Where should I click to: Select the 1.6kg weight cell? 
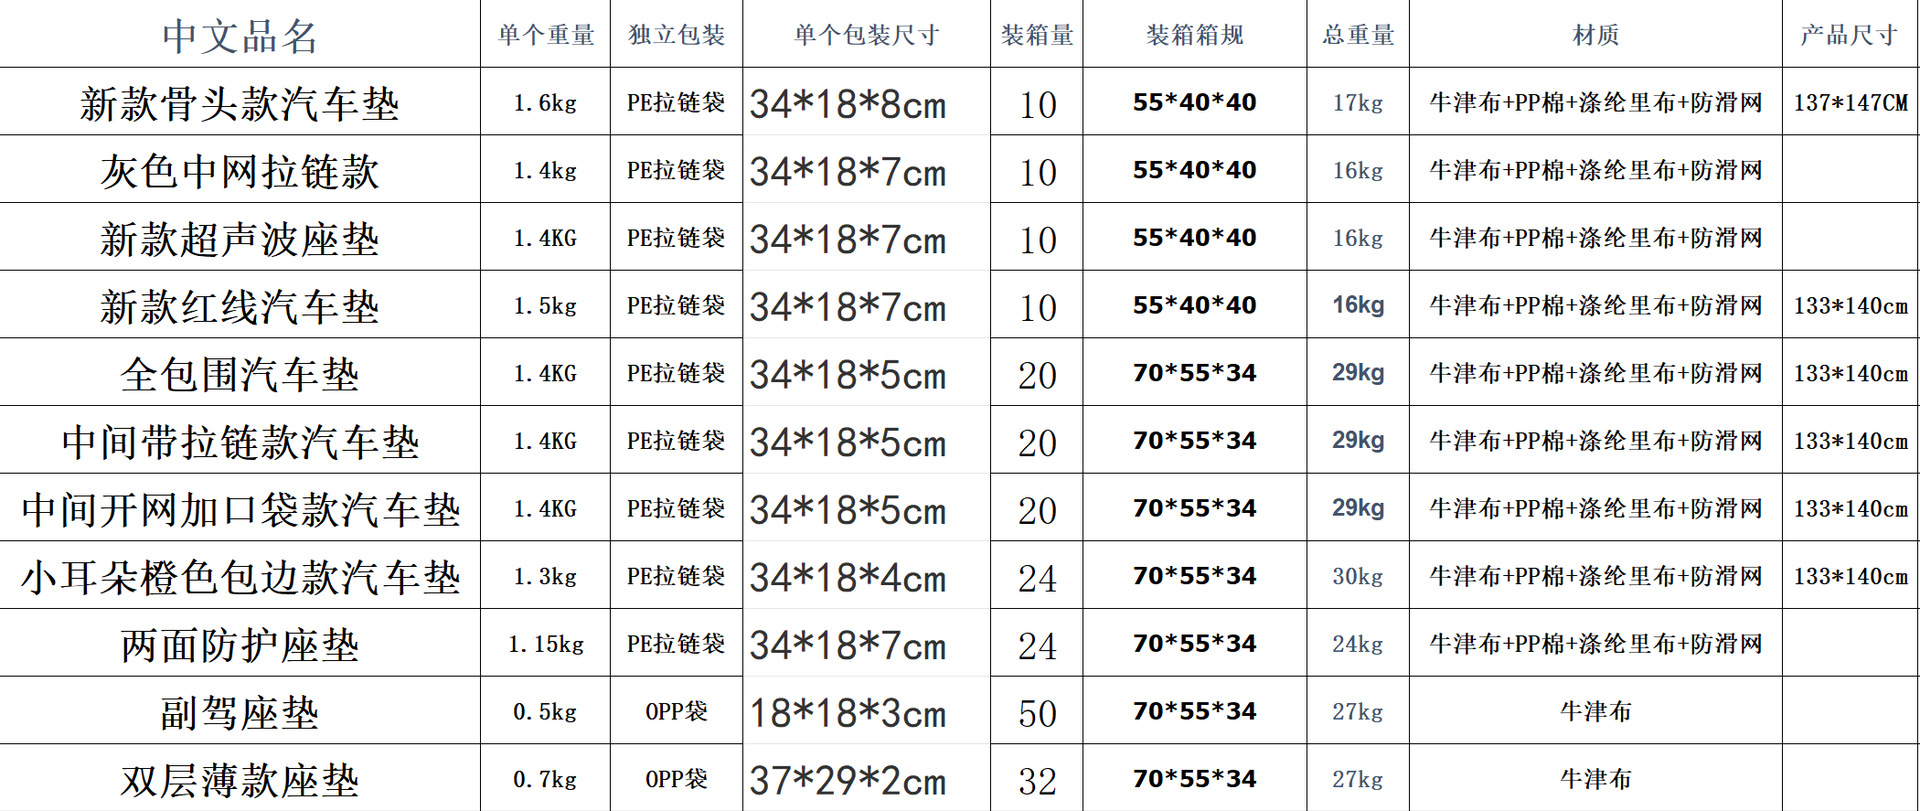(546, 102)
